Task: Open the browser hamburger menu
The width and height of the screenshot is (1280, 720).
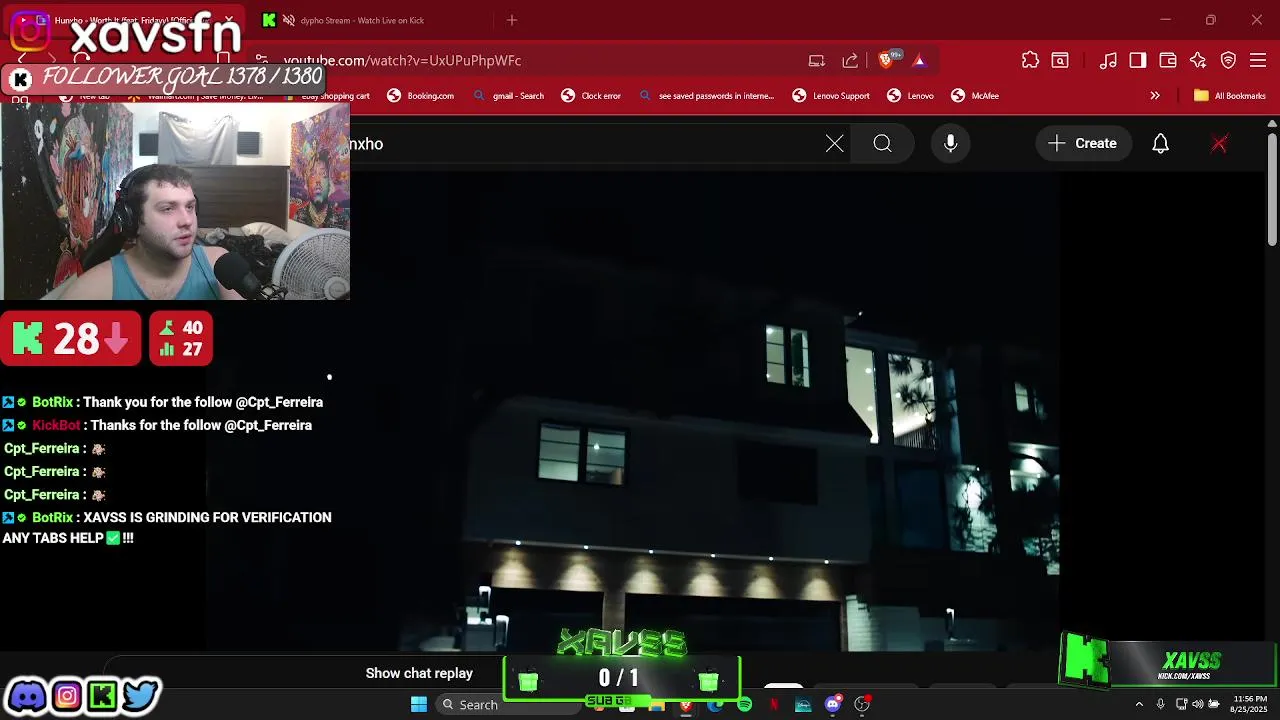Action: pos(1259,60)
